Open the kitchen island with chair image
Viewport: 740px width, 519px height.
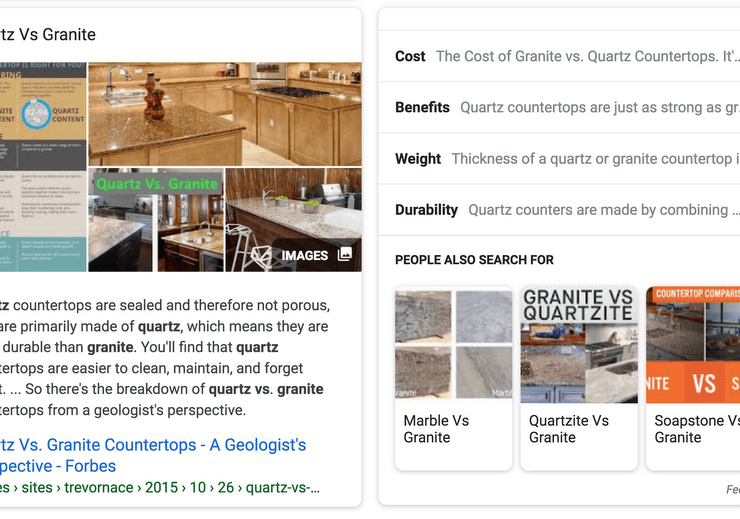[x=293, y=219]
